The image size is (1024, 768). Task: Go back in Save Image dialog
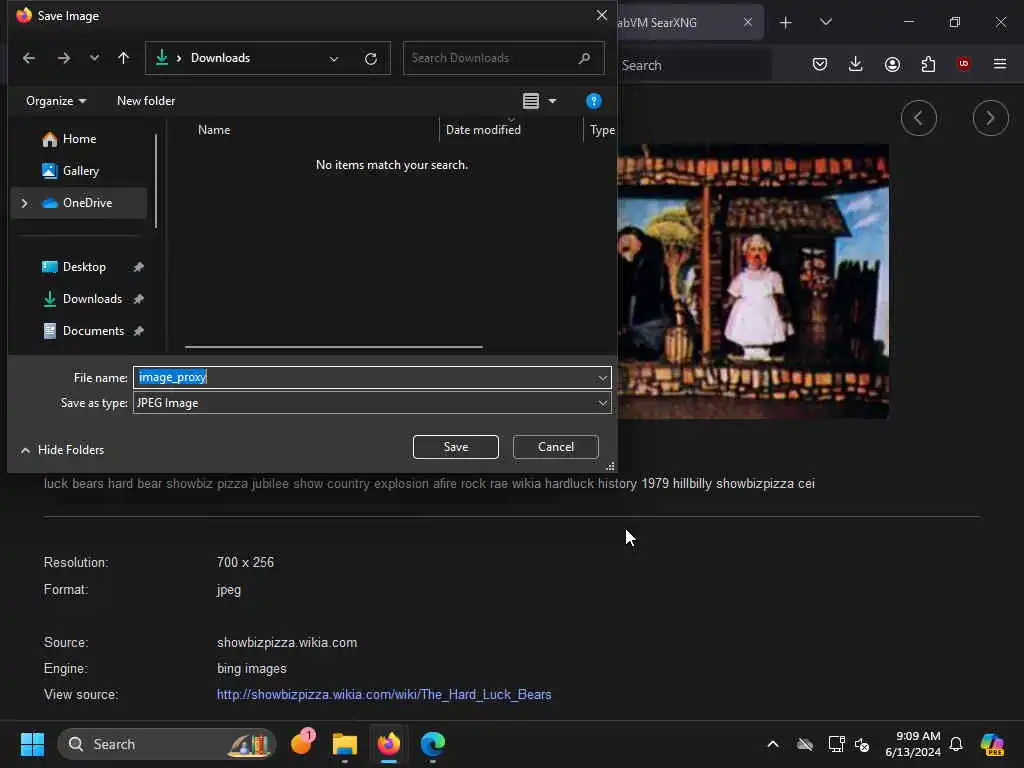point(29,58)
